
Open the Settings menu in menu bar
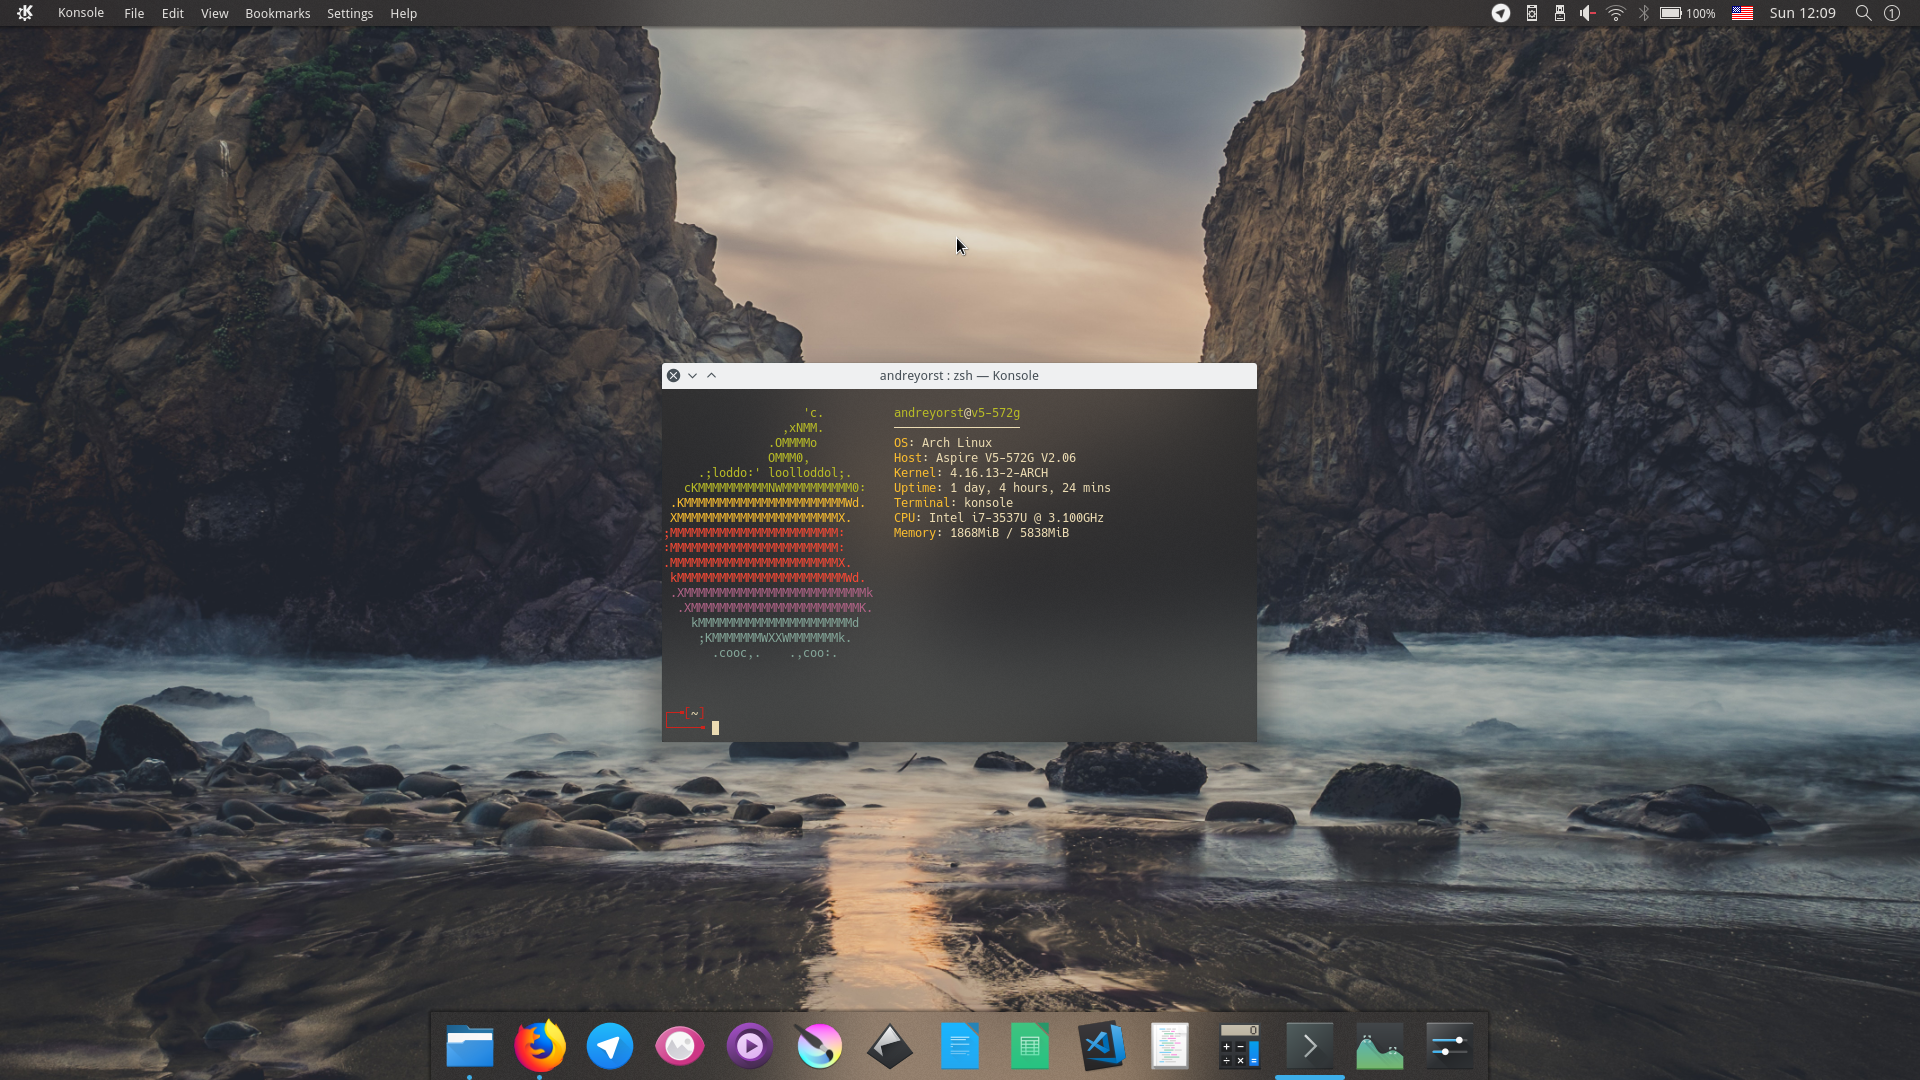349,13
